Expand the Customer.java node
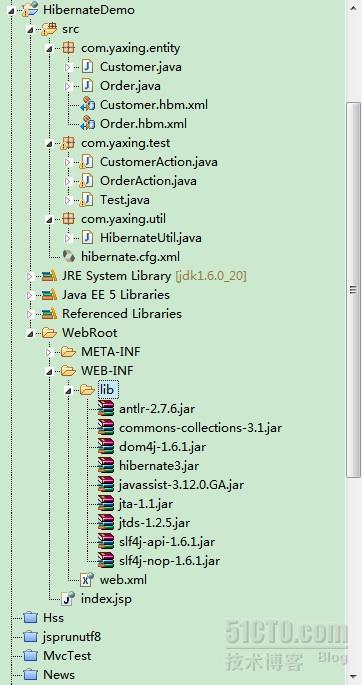362x685 pixels. (68, 67)
